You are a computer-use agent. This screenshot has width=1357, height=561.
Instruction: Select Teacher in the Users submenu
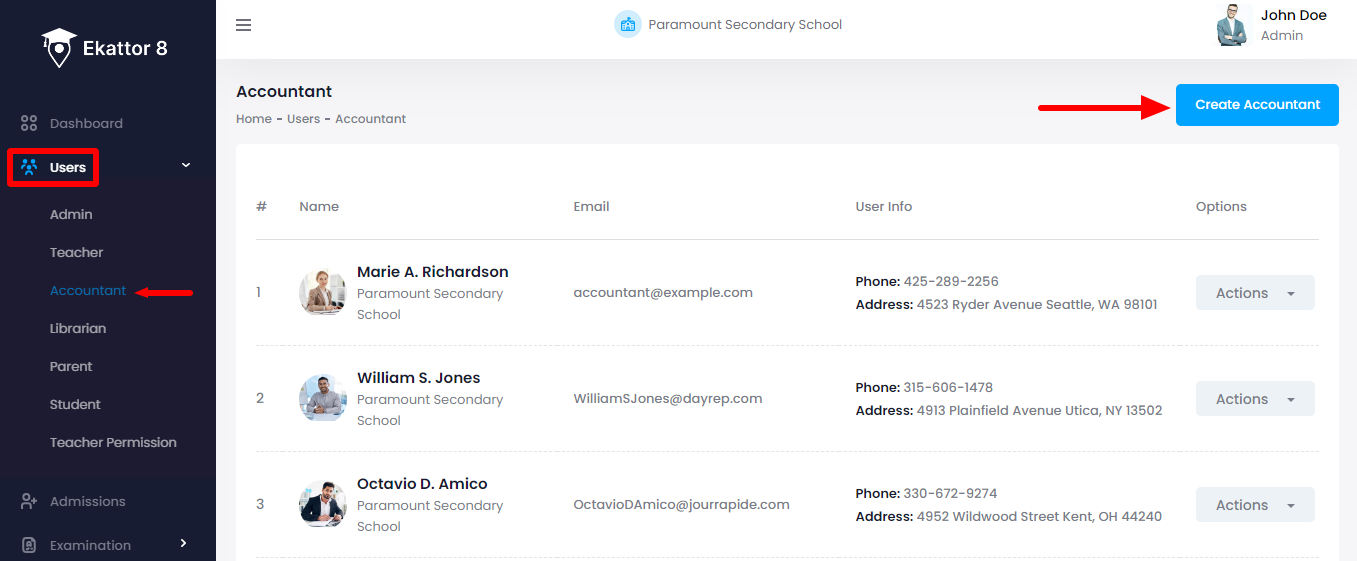77,252
